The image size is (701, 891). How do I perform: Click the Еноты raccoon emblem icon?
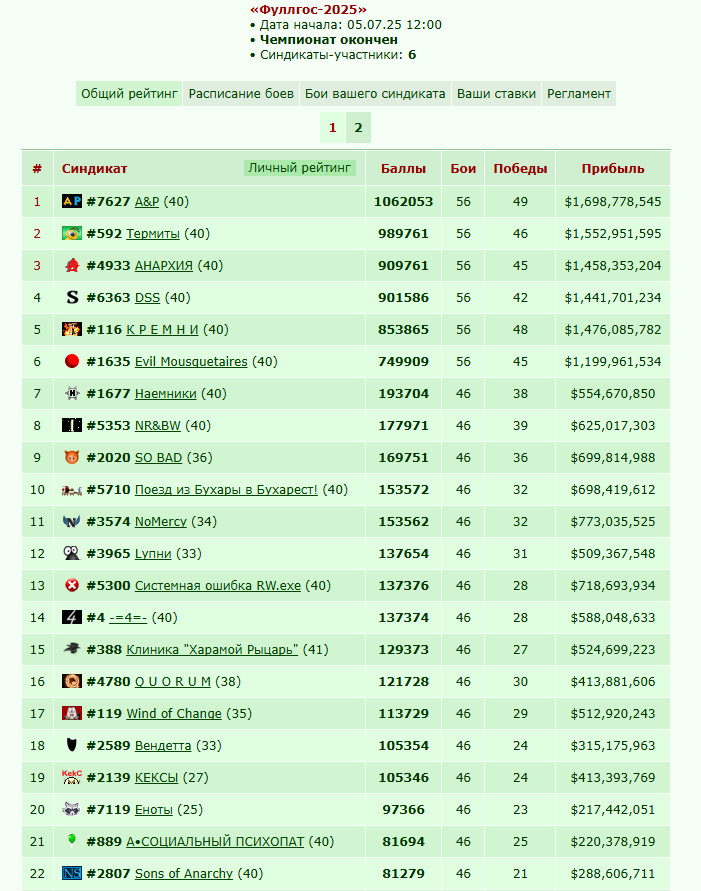coord(72,809)
